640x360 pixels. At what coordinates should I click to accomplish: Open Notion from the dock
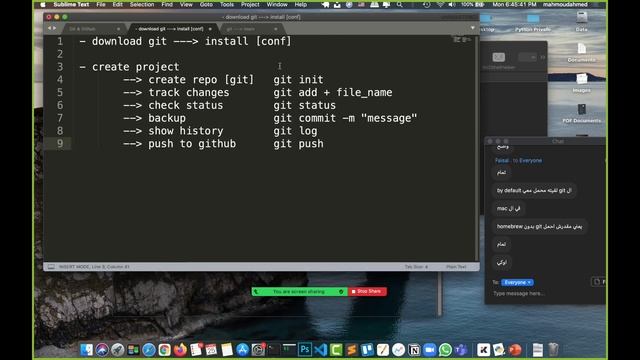(x=414, y=350)
